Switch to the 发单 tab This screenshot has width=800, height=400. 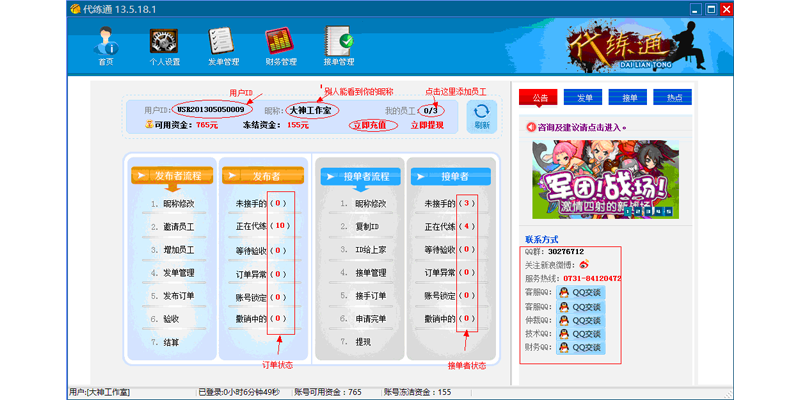[583, 97]
